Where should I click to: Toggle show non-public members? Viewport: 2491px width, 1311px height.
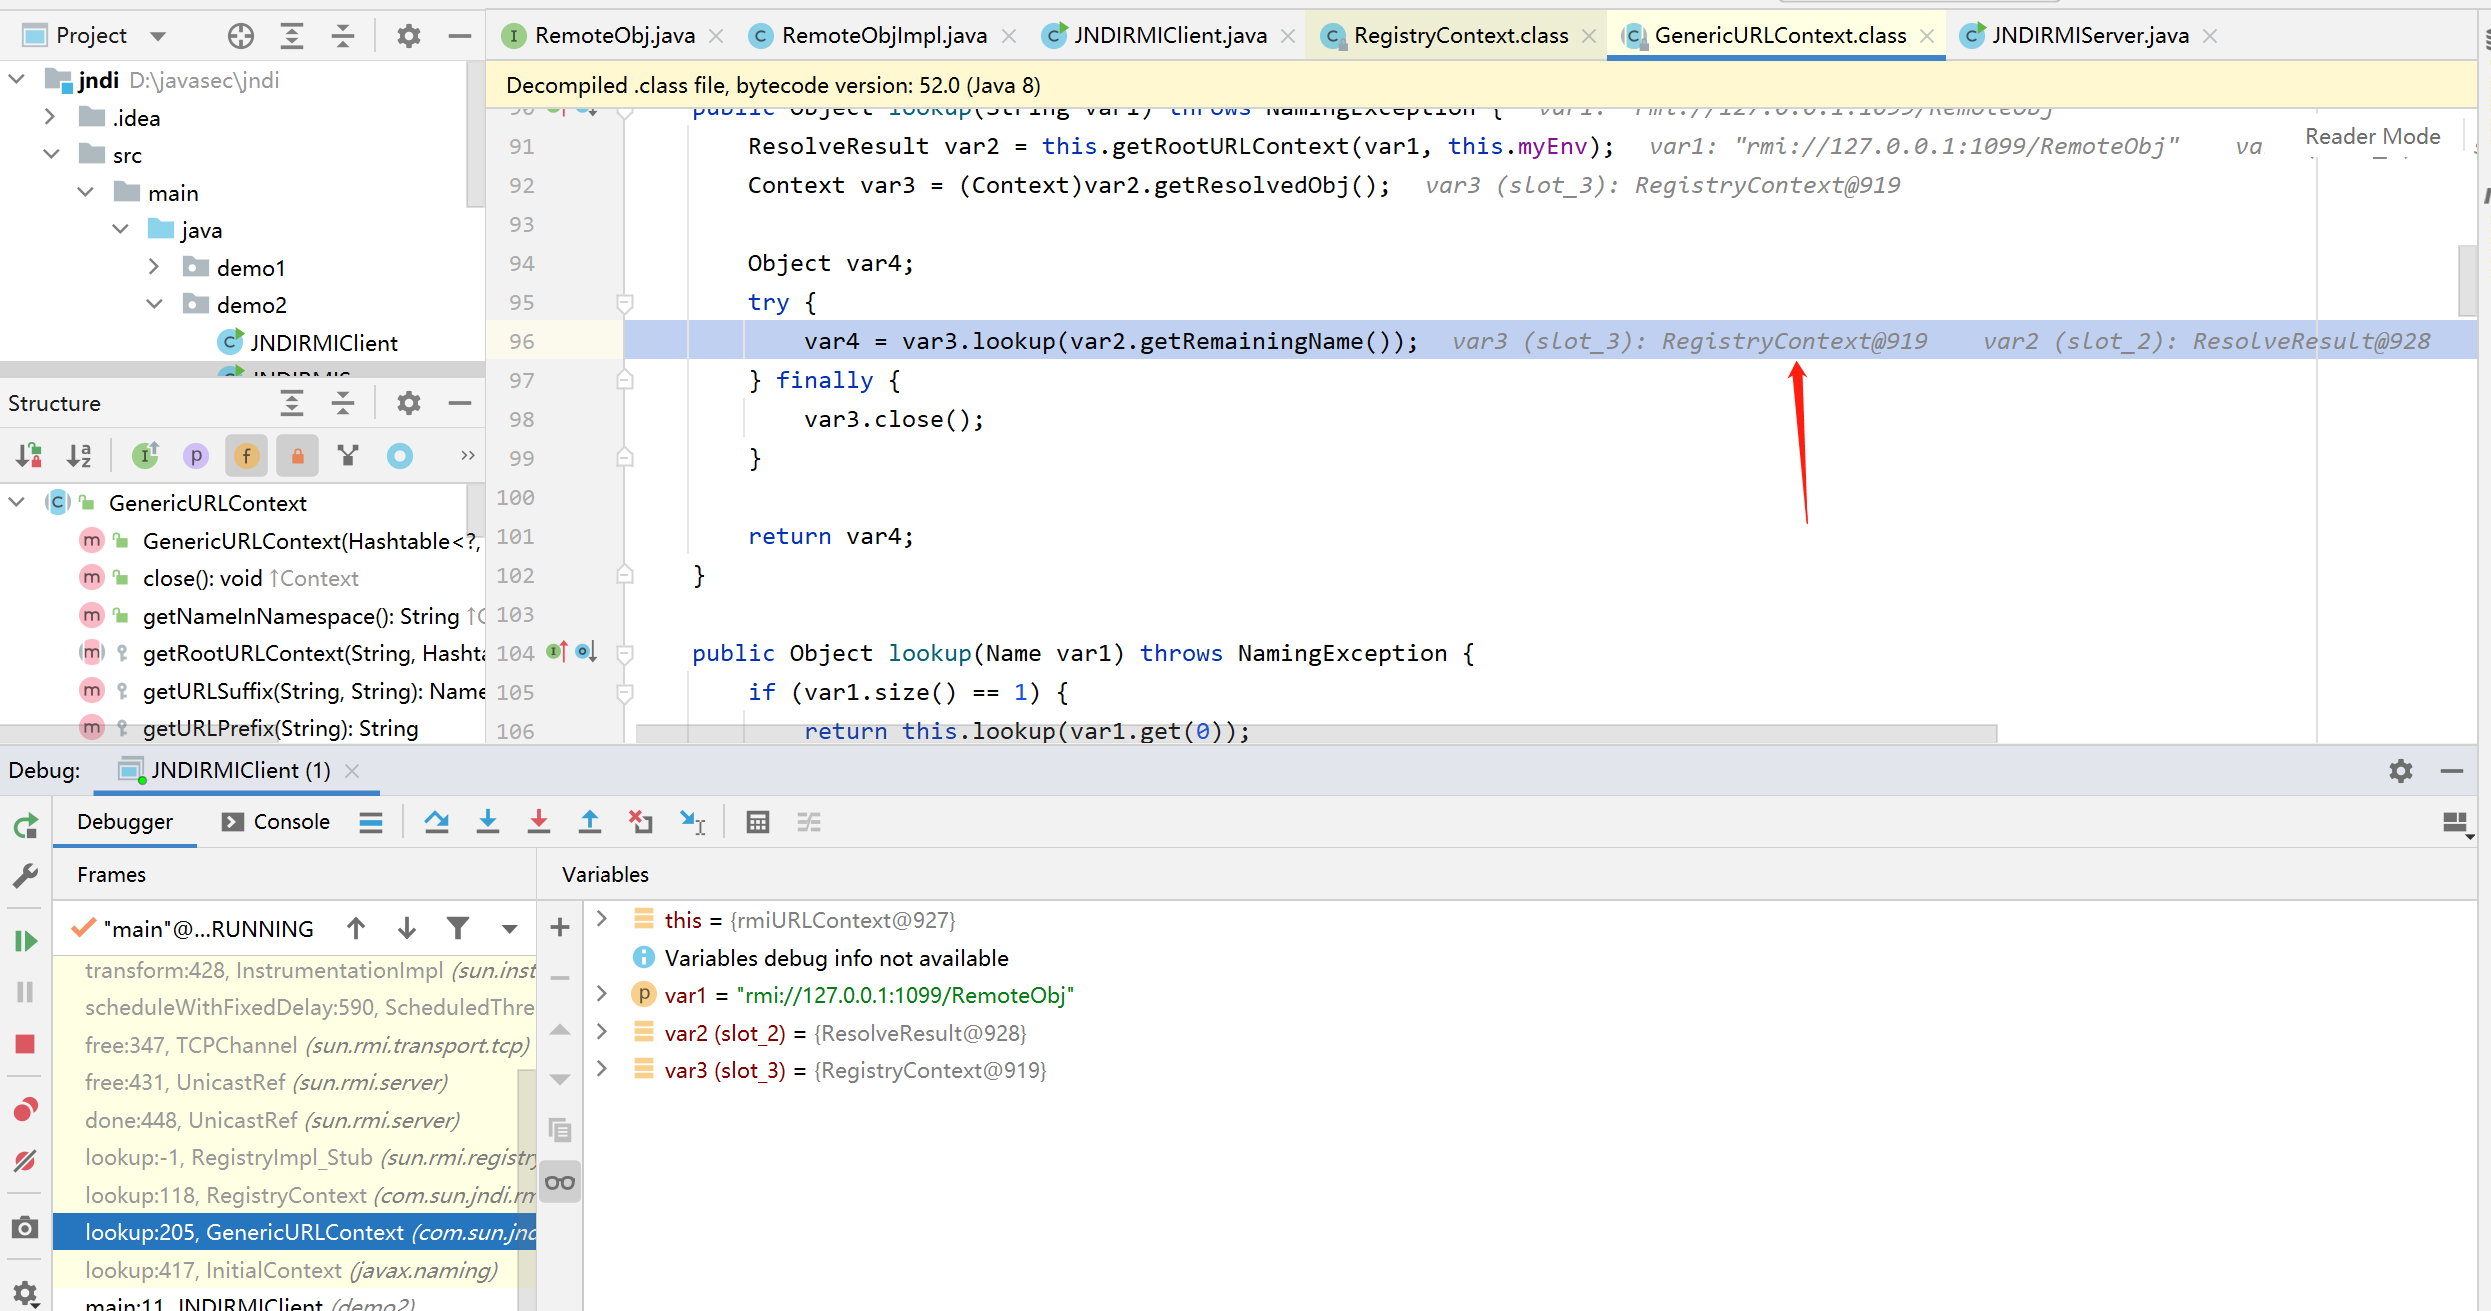click(x=297, y=456)
